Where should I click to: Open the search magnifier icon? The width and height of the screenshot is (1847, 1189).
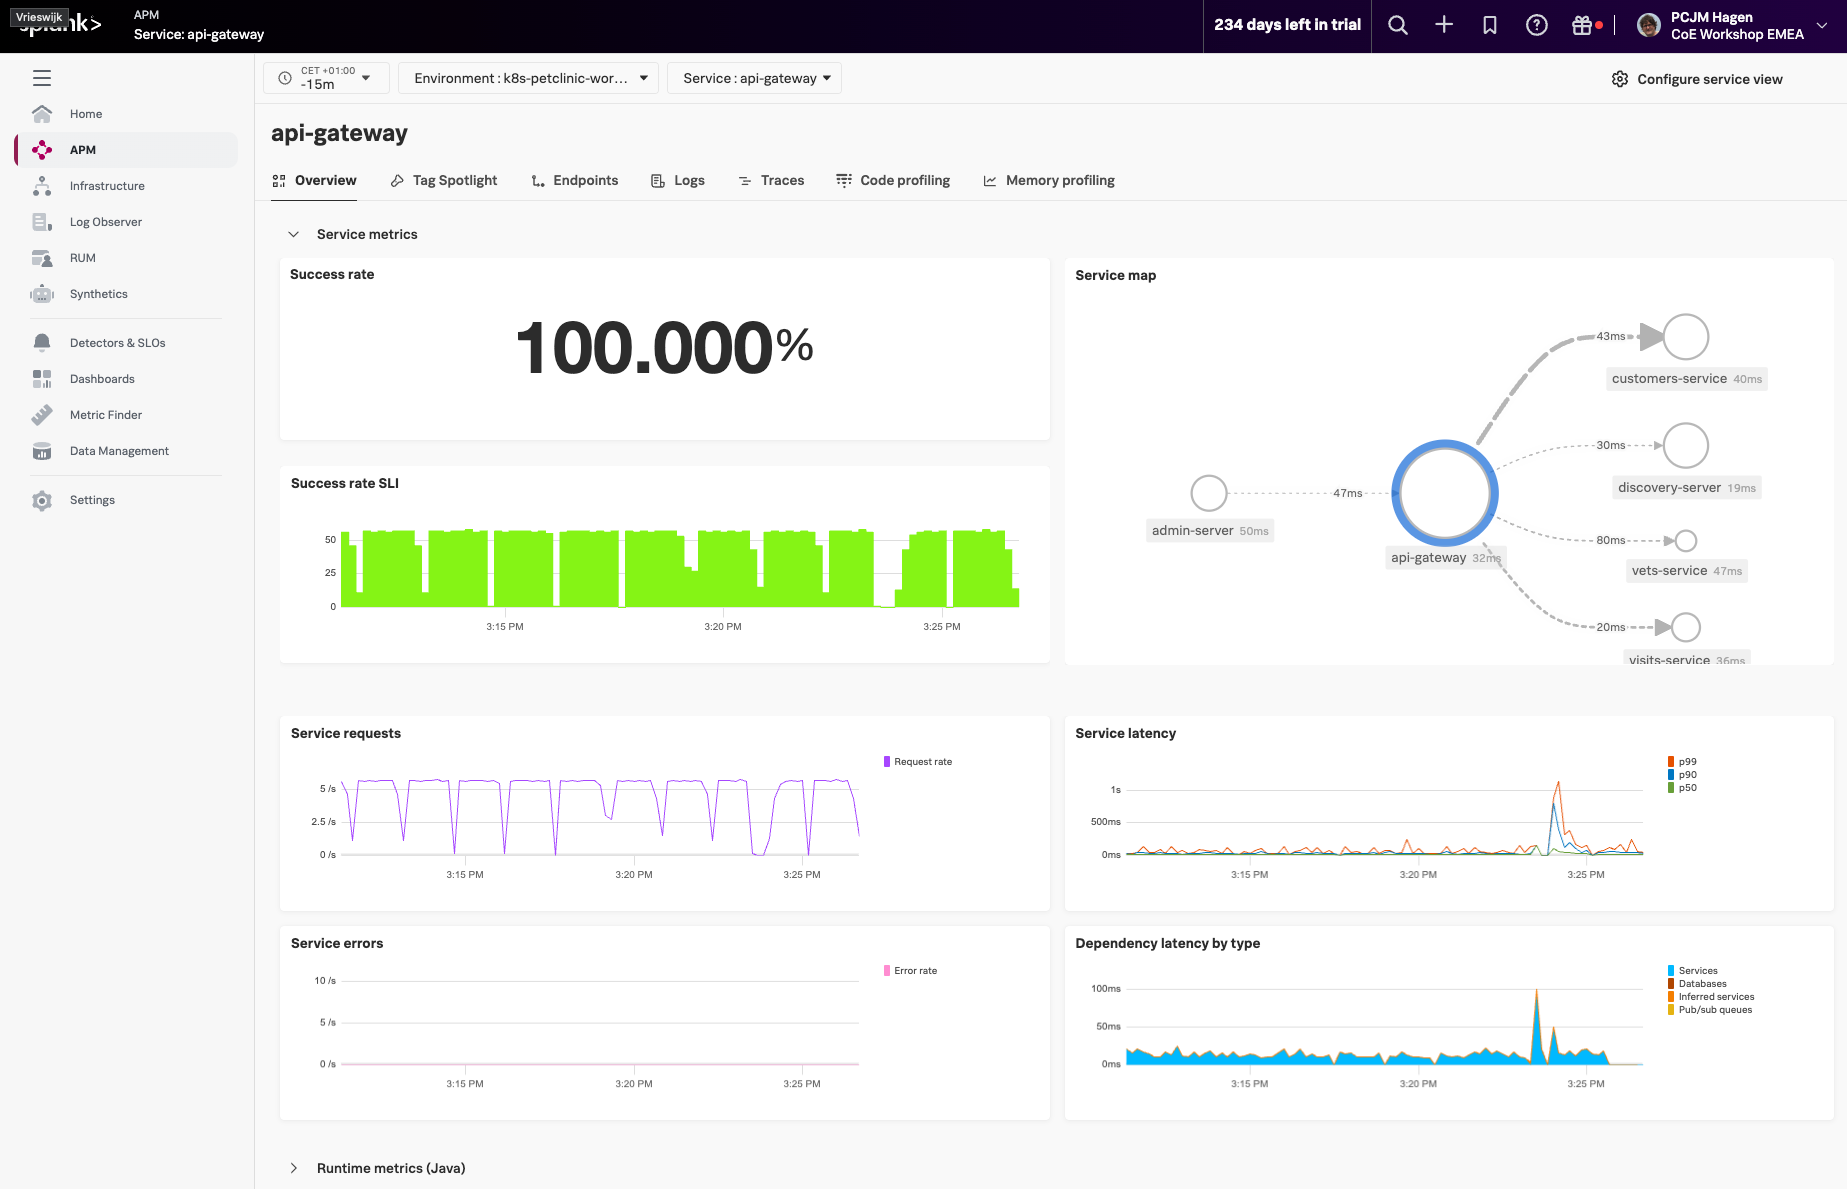pos(1397,26)
